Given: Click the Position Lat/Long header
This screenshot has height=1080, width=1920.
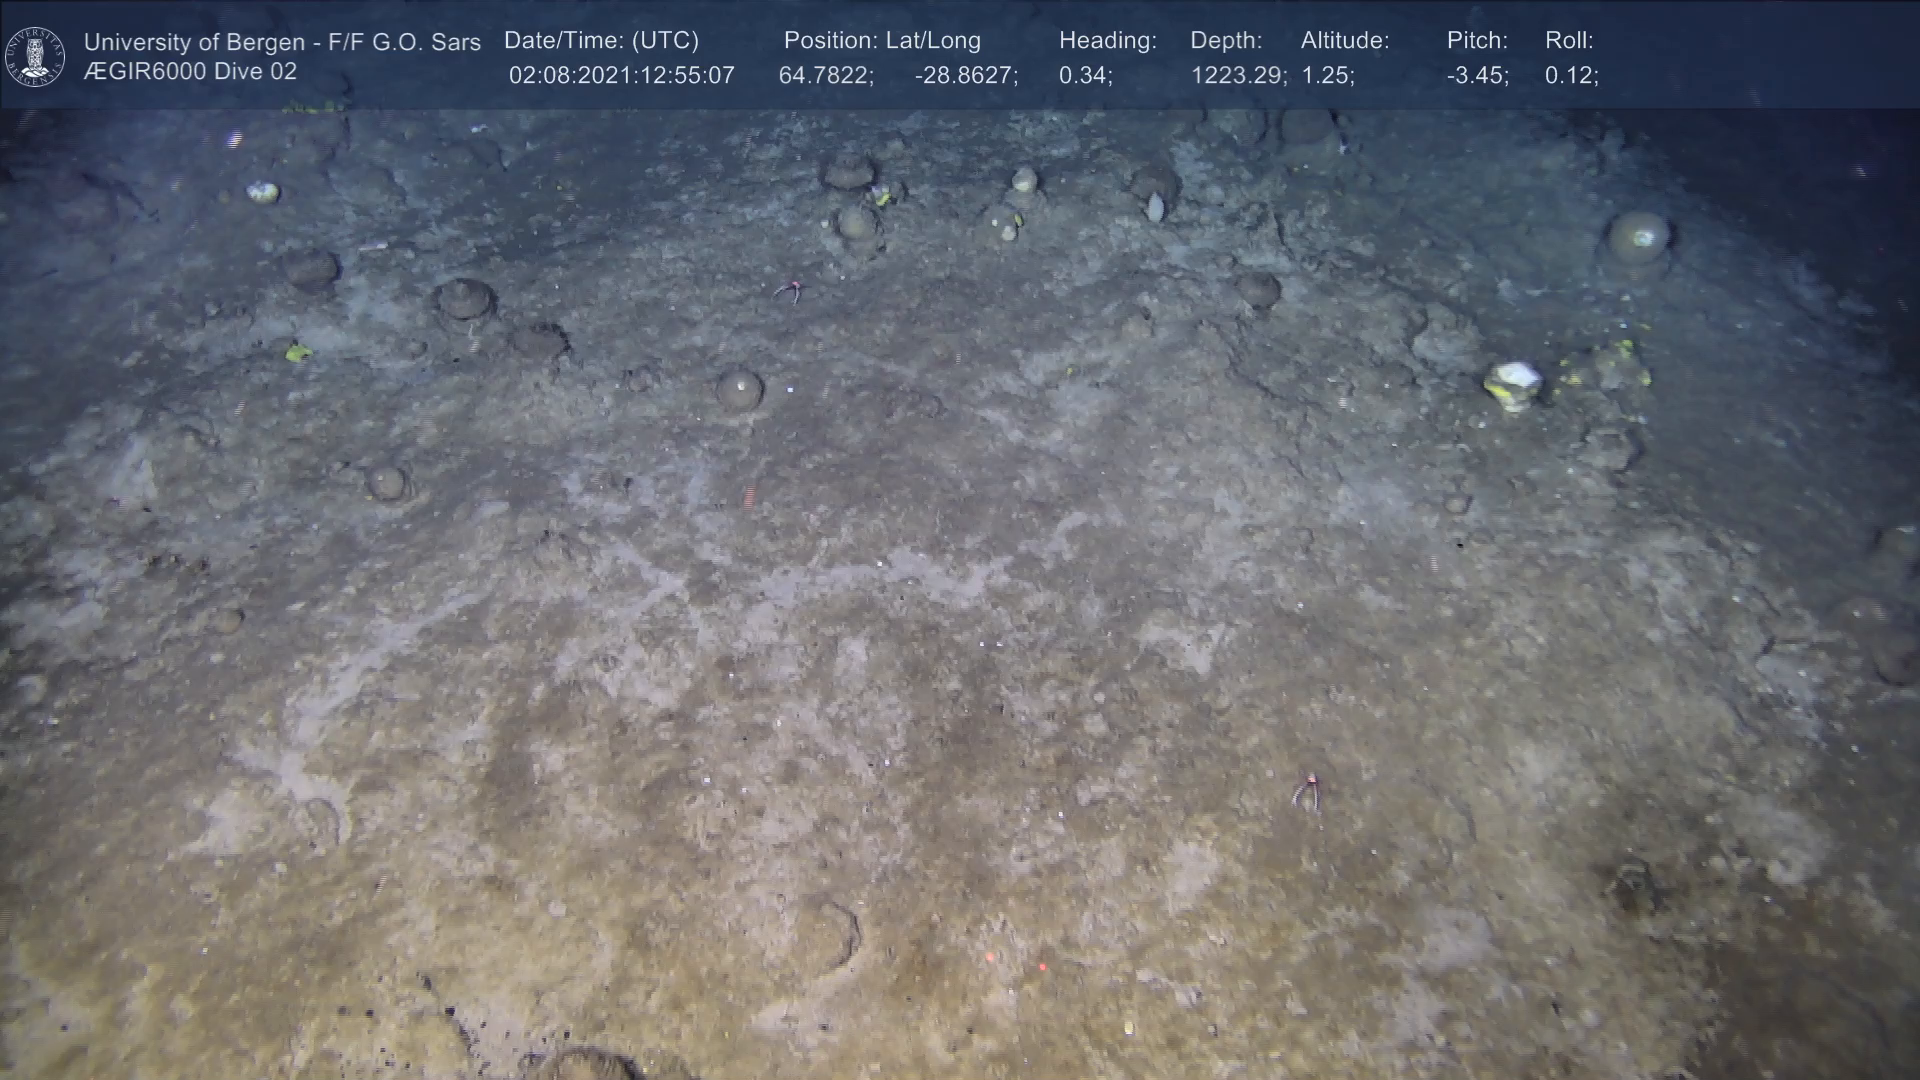Looking at the screenshot, I should (882, 41).
